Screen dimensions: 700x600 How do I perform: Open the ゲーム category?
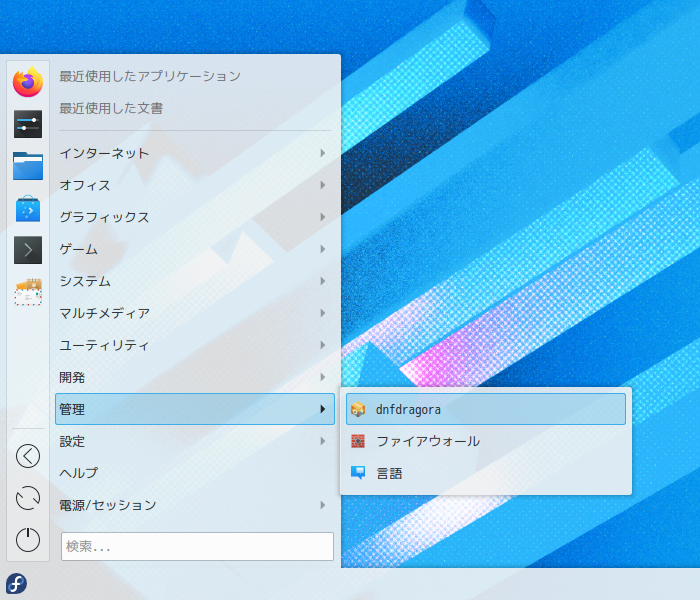[195, 249]
